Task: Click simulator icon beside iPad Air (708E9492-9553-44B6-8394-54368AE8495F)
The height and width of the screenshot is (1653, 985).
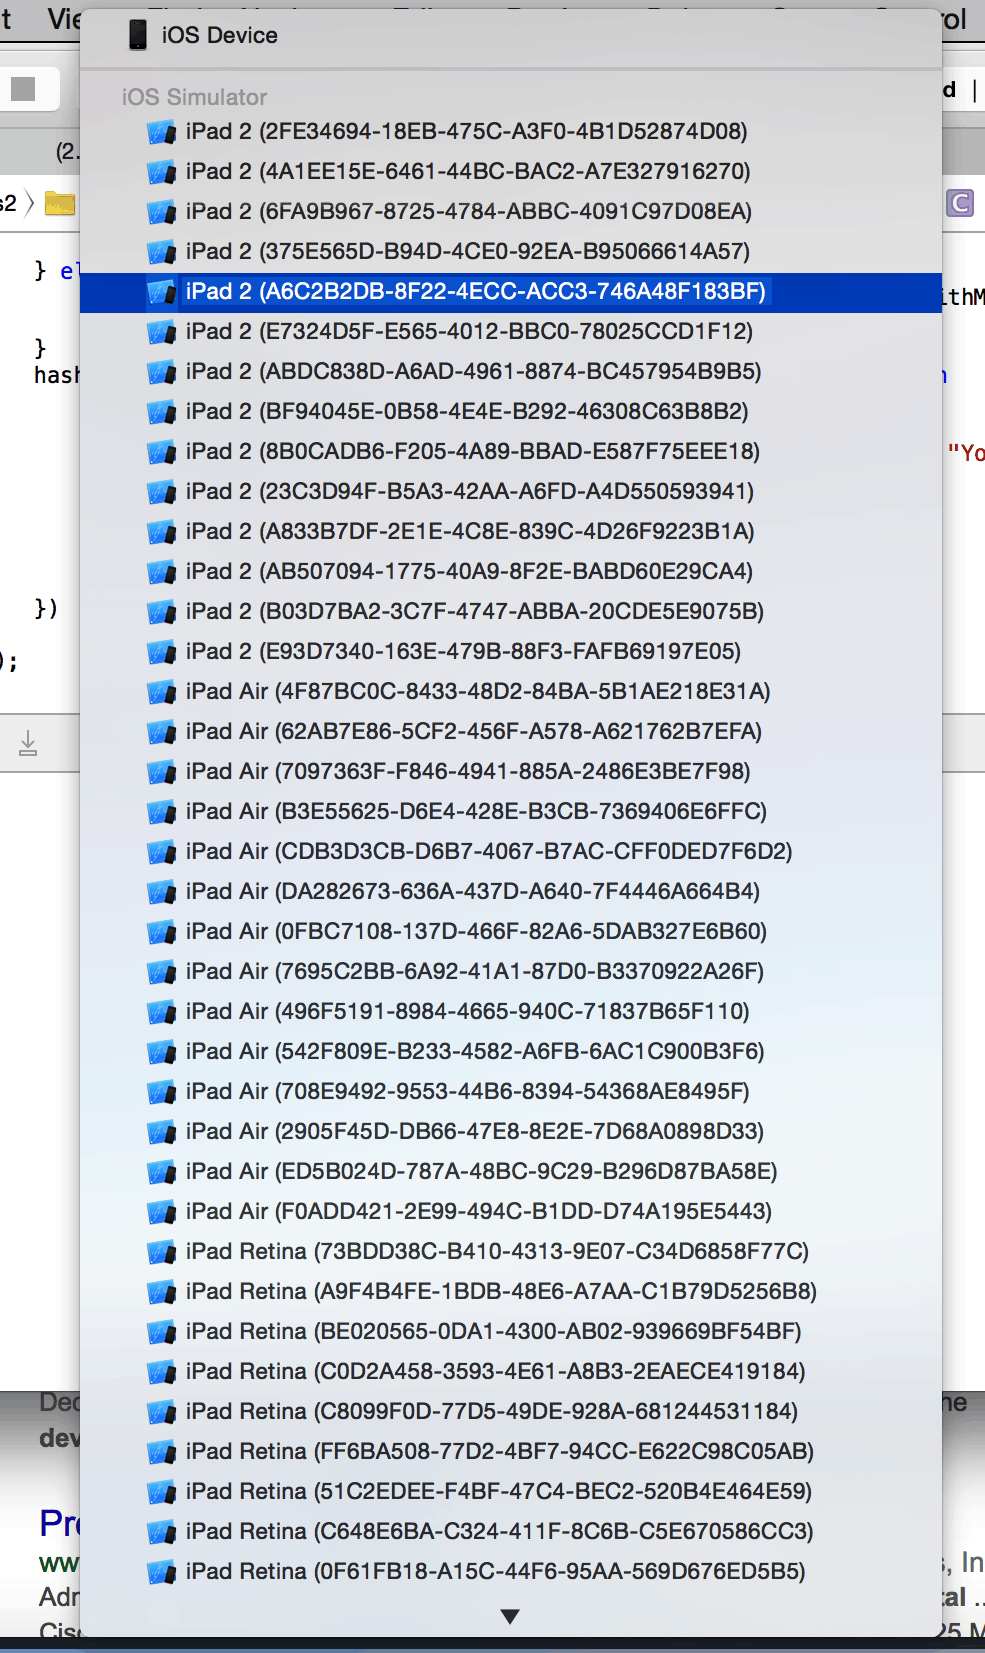Action: 162,1092
